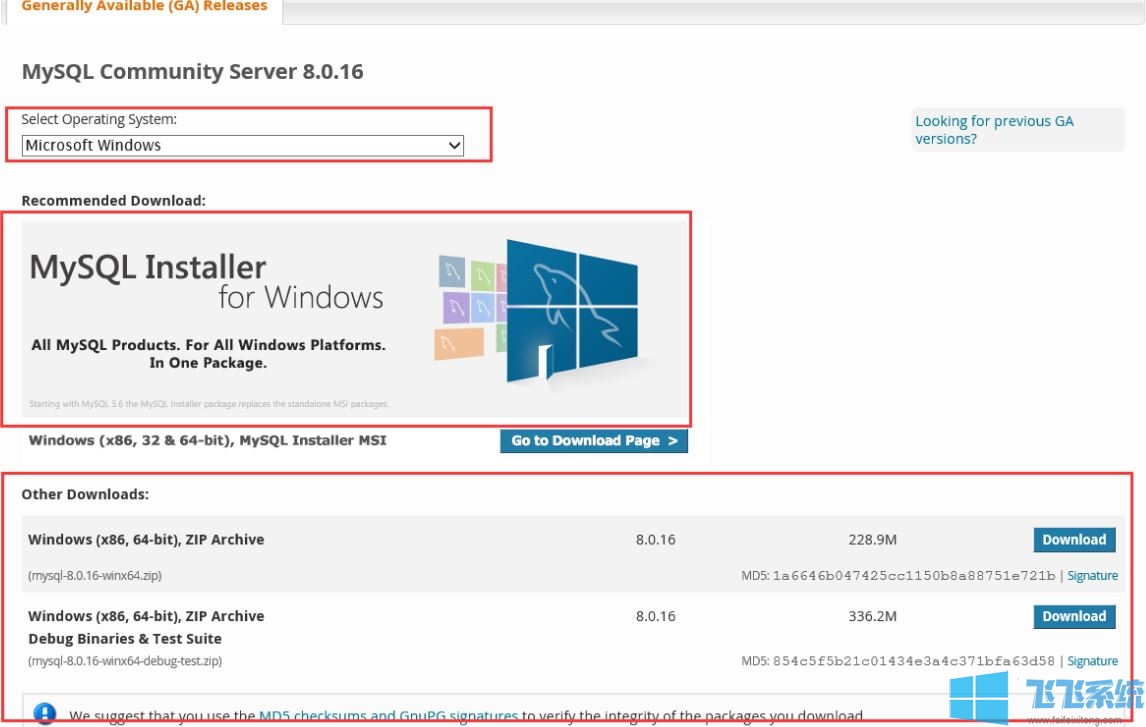Open the Select Operating System dropdown
Screen dimensions: 1146x727
(x=243, y=146)
